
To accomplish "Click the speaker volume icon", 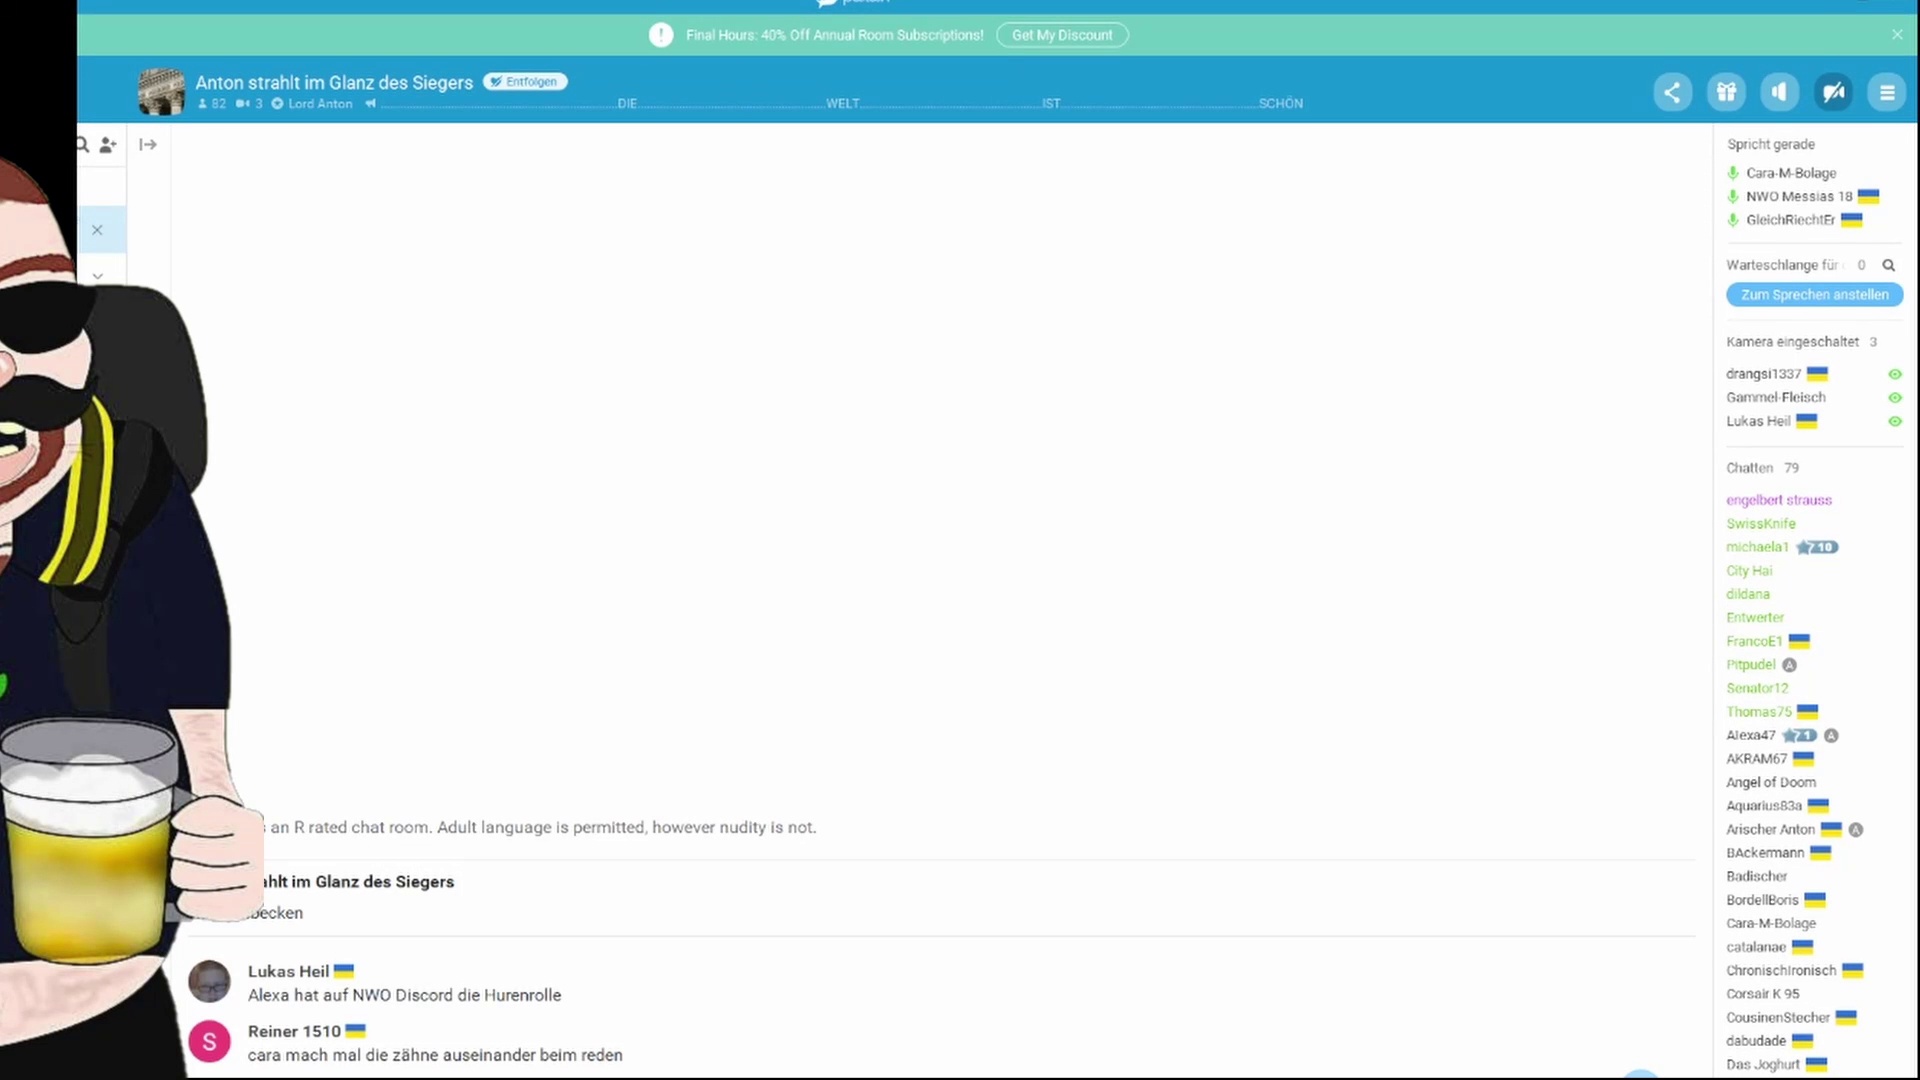I will pos(1779,93).
